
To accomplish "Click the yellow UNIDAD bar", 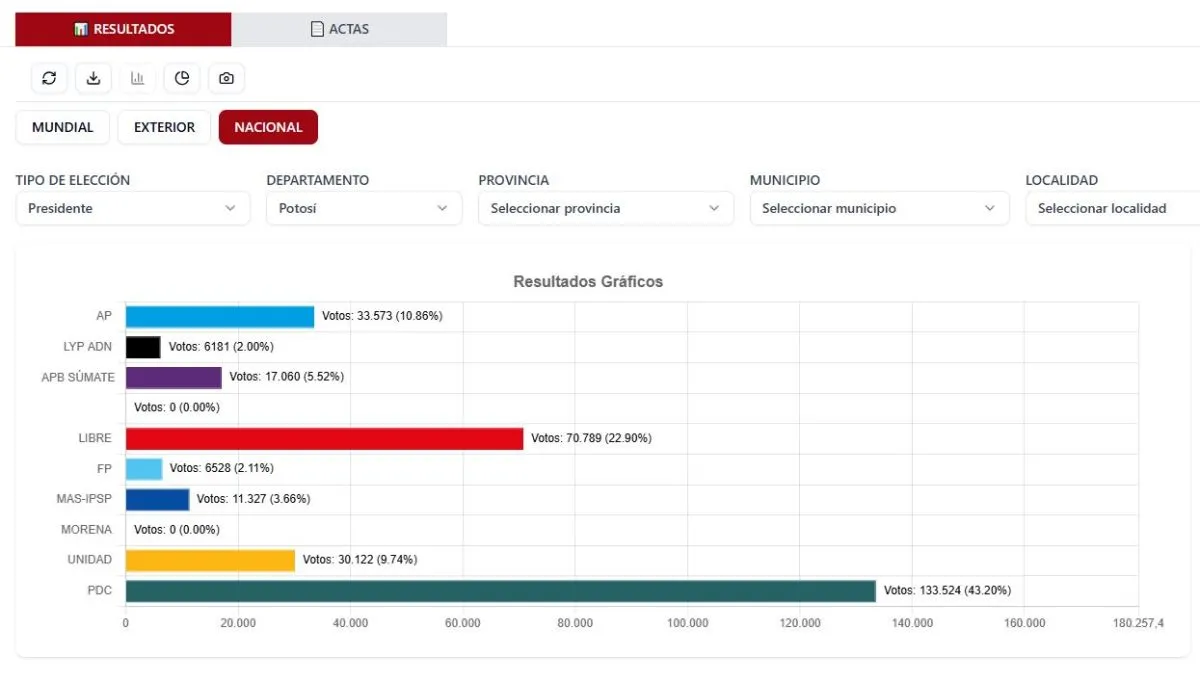I will (x=210, y=560).
